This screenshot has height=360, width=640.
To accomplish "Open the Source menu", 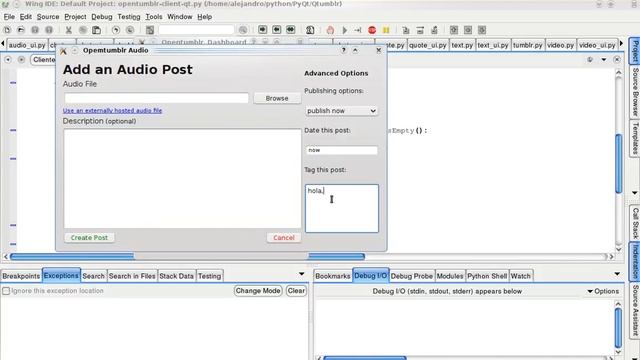I will [x=48, y=17].
